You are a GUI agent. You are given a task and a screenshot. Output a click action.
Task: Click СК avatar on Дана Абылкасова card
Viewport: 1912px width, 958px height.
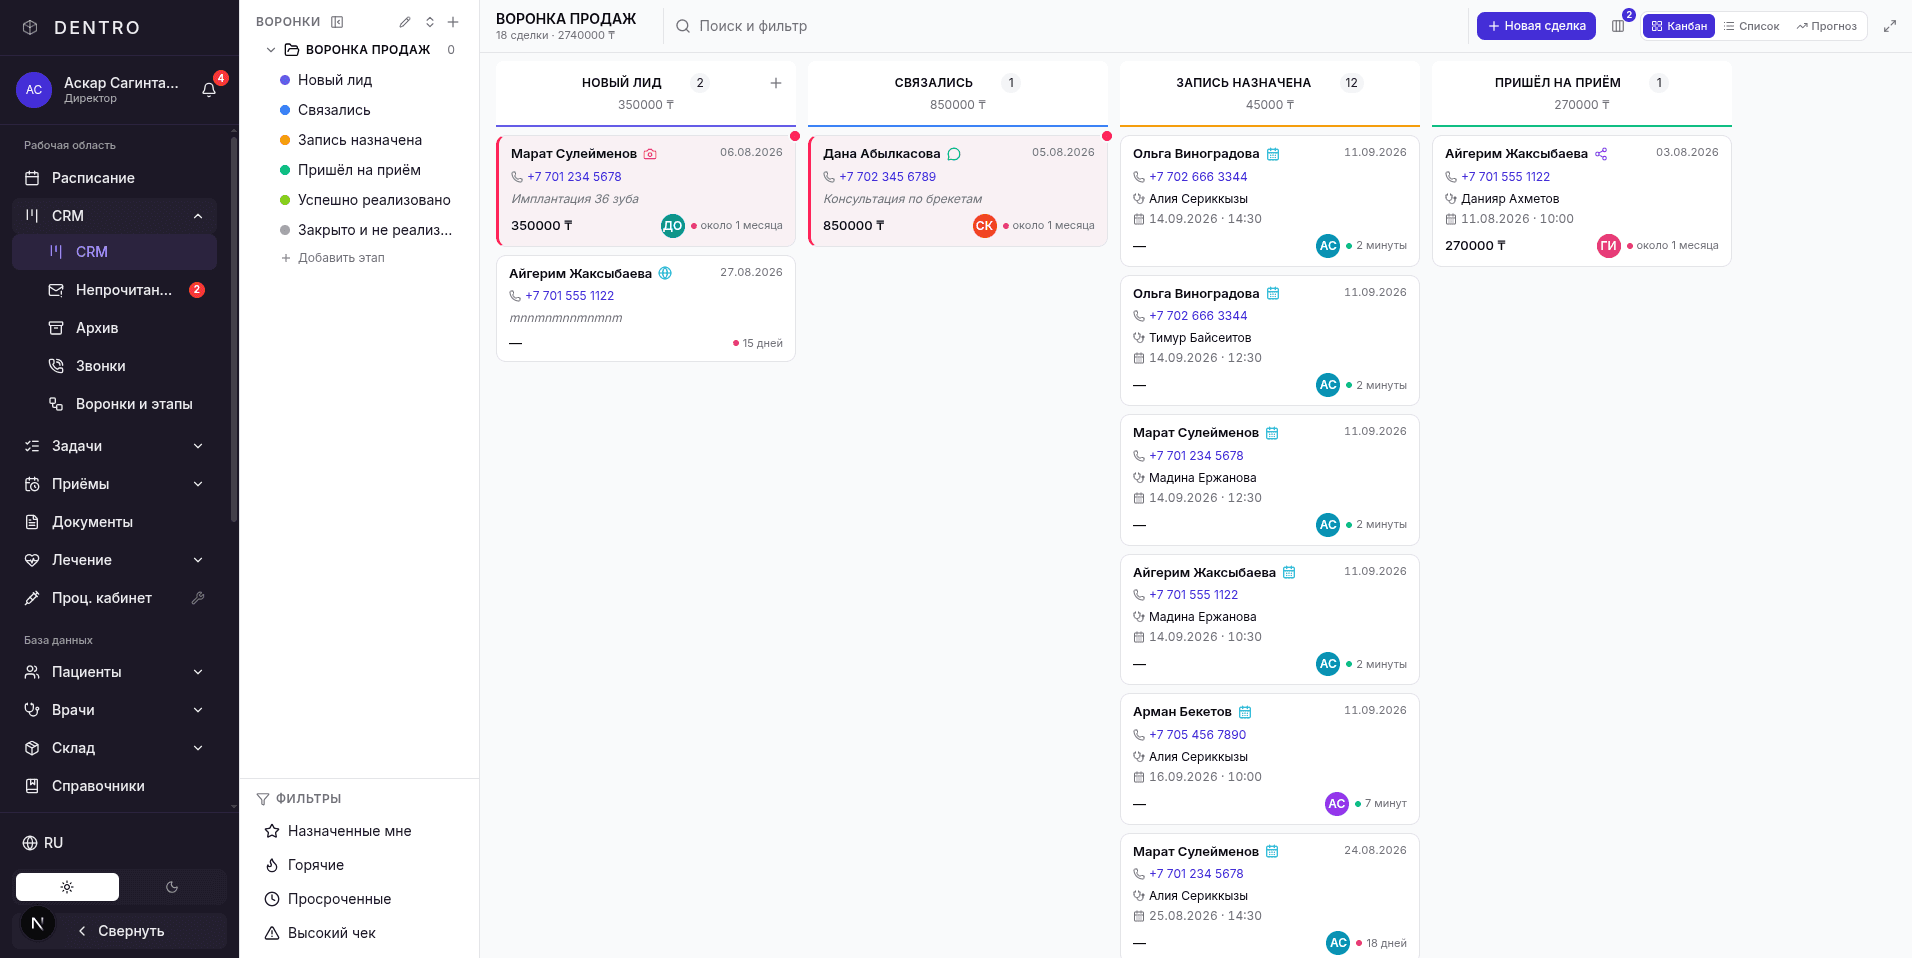[985, 226]
